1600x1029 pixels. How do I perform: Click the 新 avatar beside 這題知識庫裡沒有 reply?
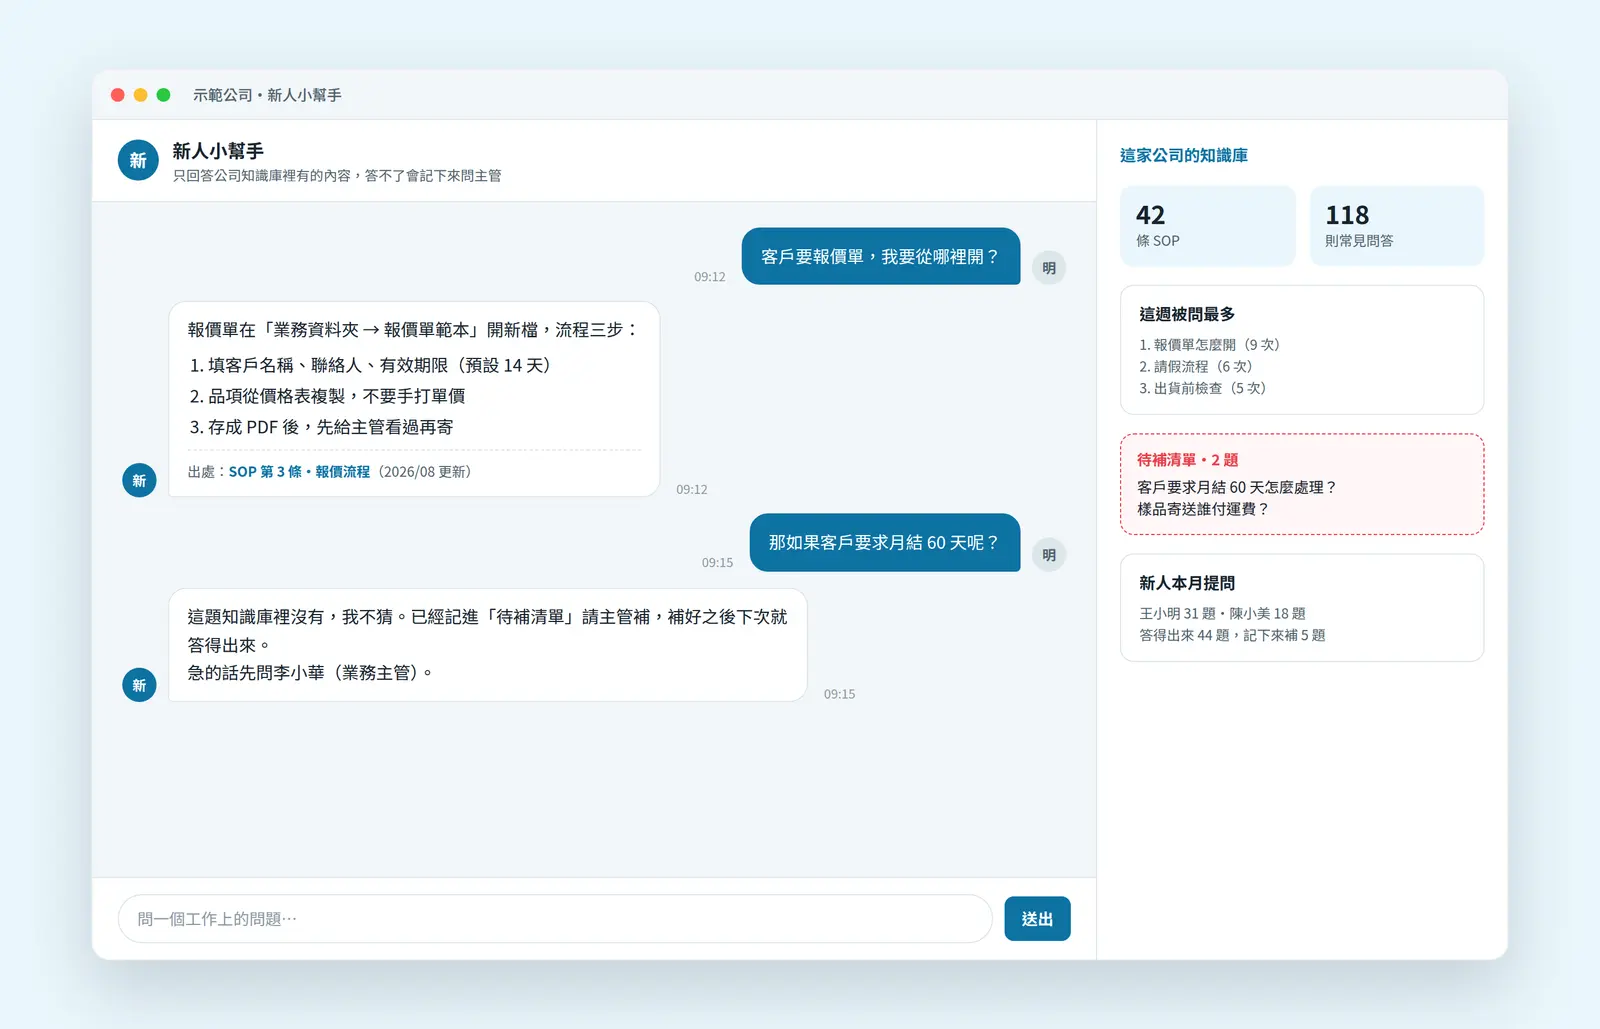coord(139,685)
